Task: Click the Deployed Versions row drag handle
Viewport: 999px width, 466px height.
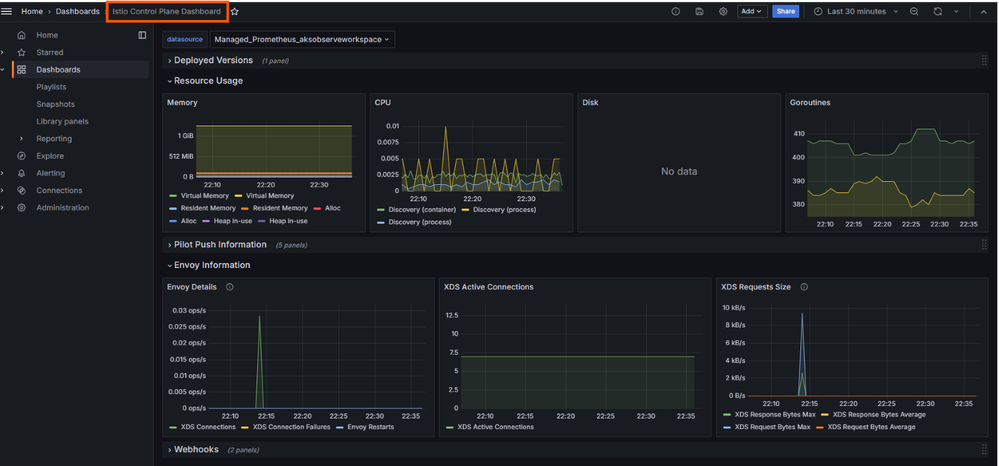Action: coord(984,61)
